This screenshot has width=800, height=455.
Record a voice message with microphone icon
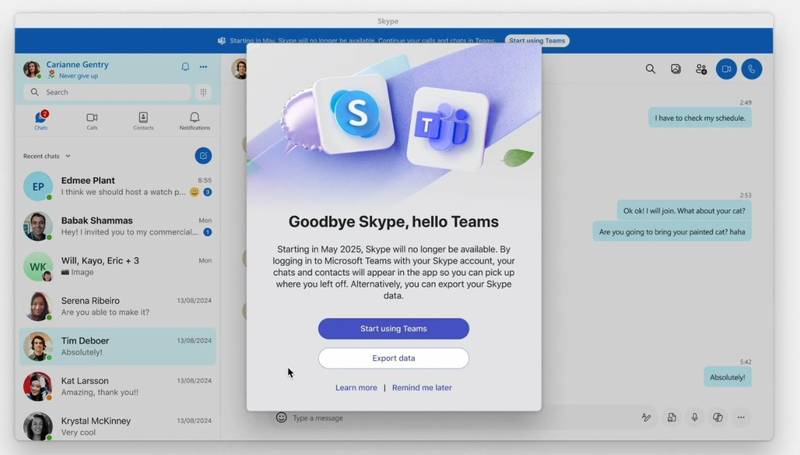pos(694,417)
